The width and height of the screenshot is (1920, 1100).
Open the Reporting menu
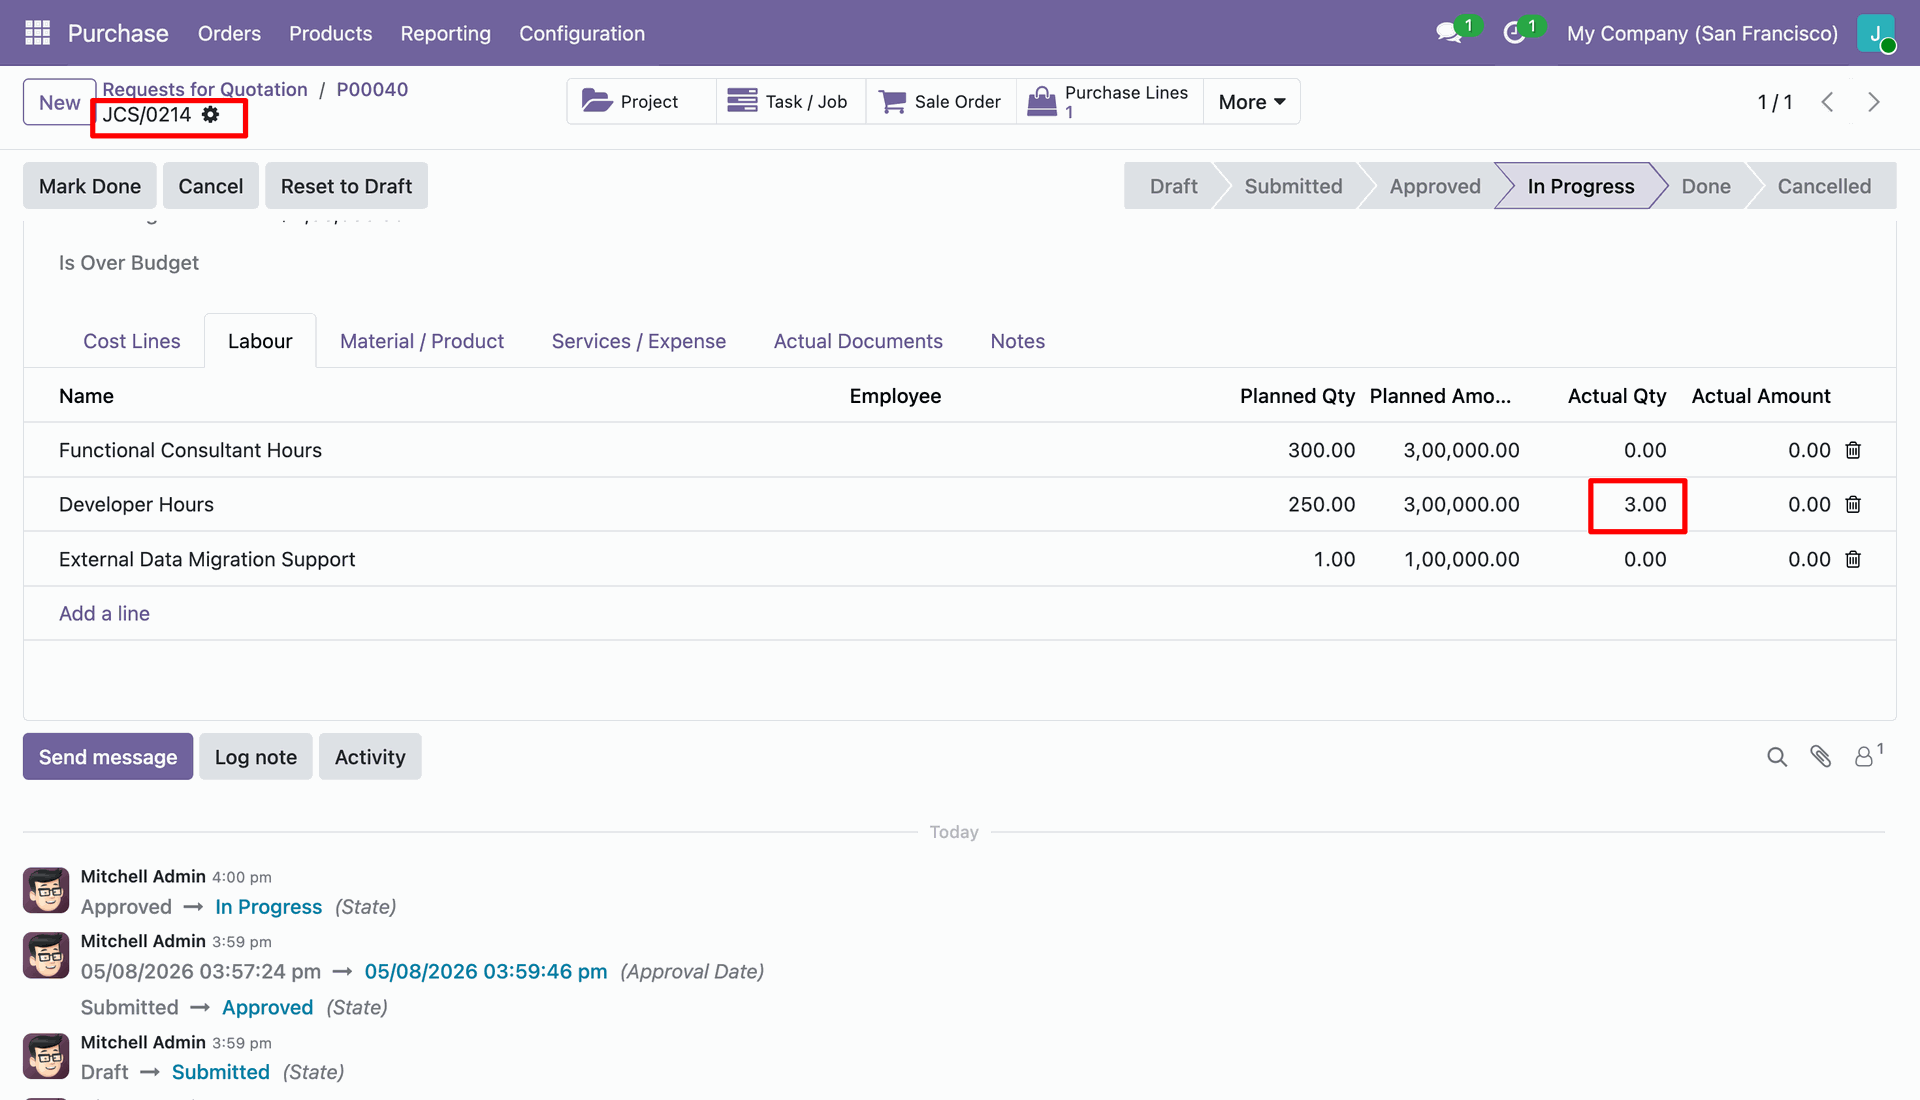[446, 33]
